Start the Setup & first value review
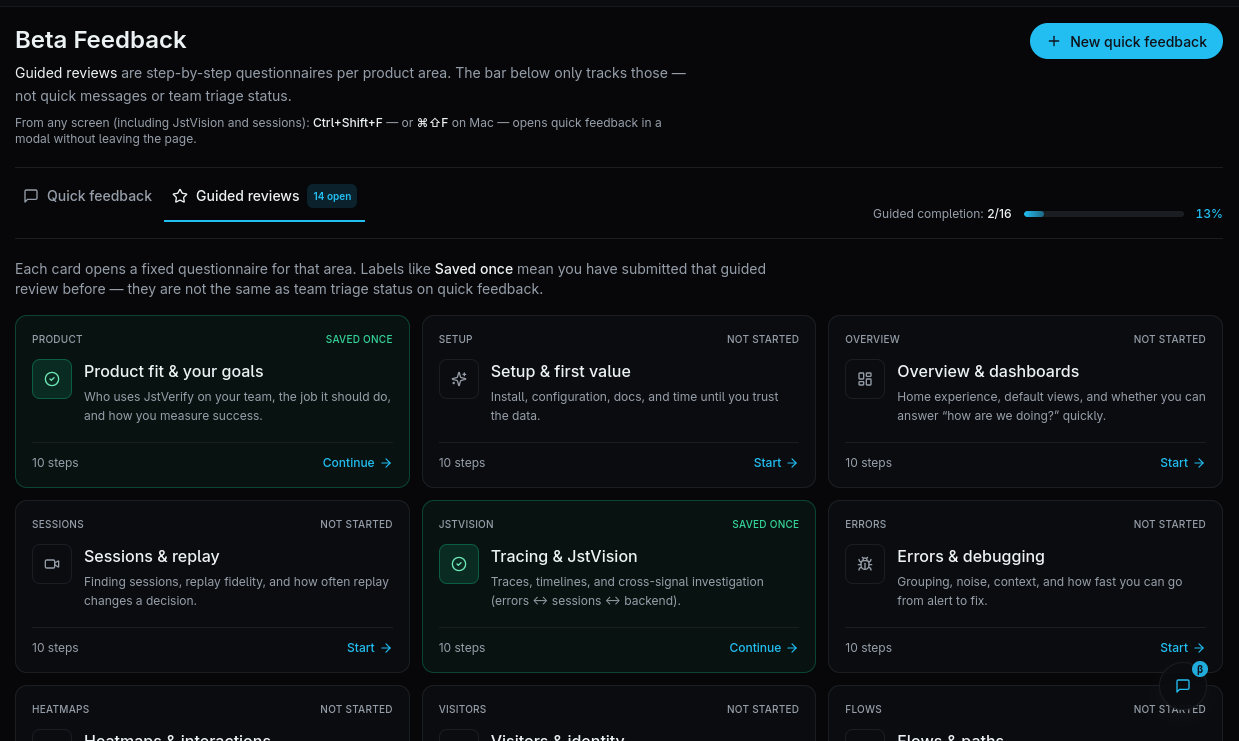Screen dimensions: 1239x741 [x=776, y=463]
